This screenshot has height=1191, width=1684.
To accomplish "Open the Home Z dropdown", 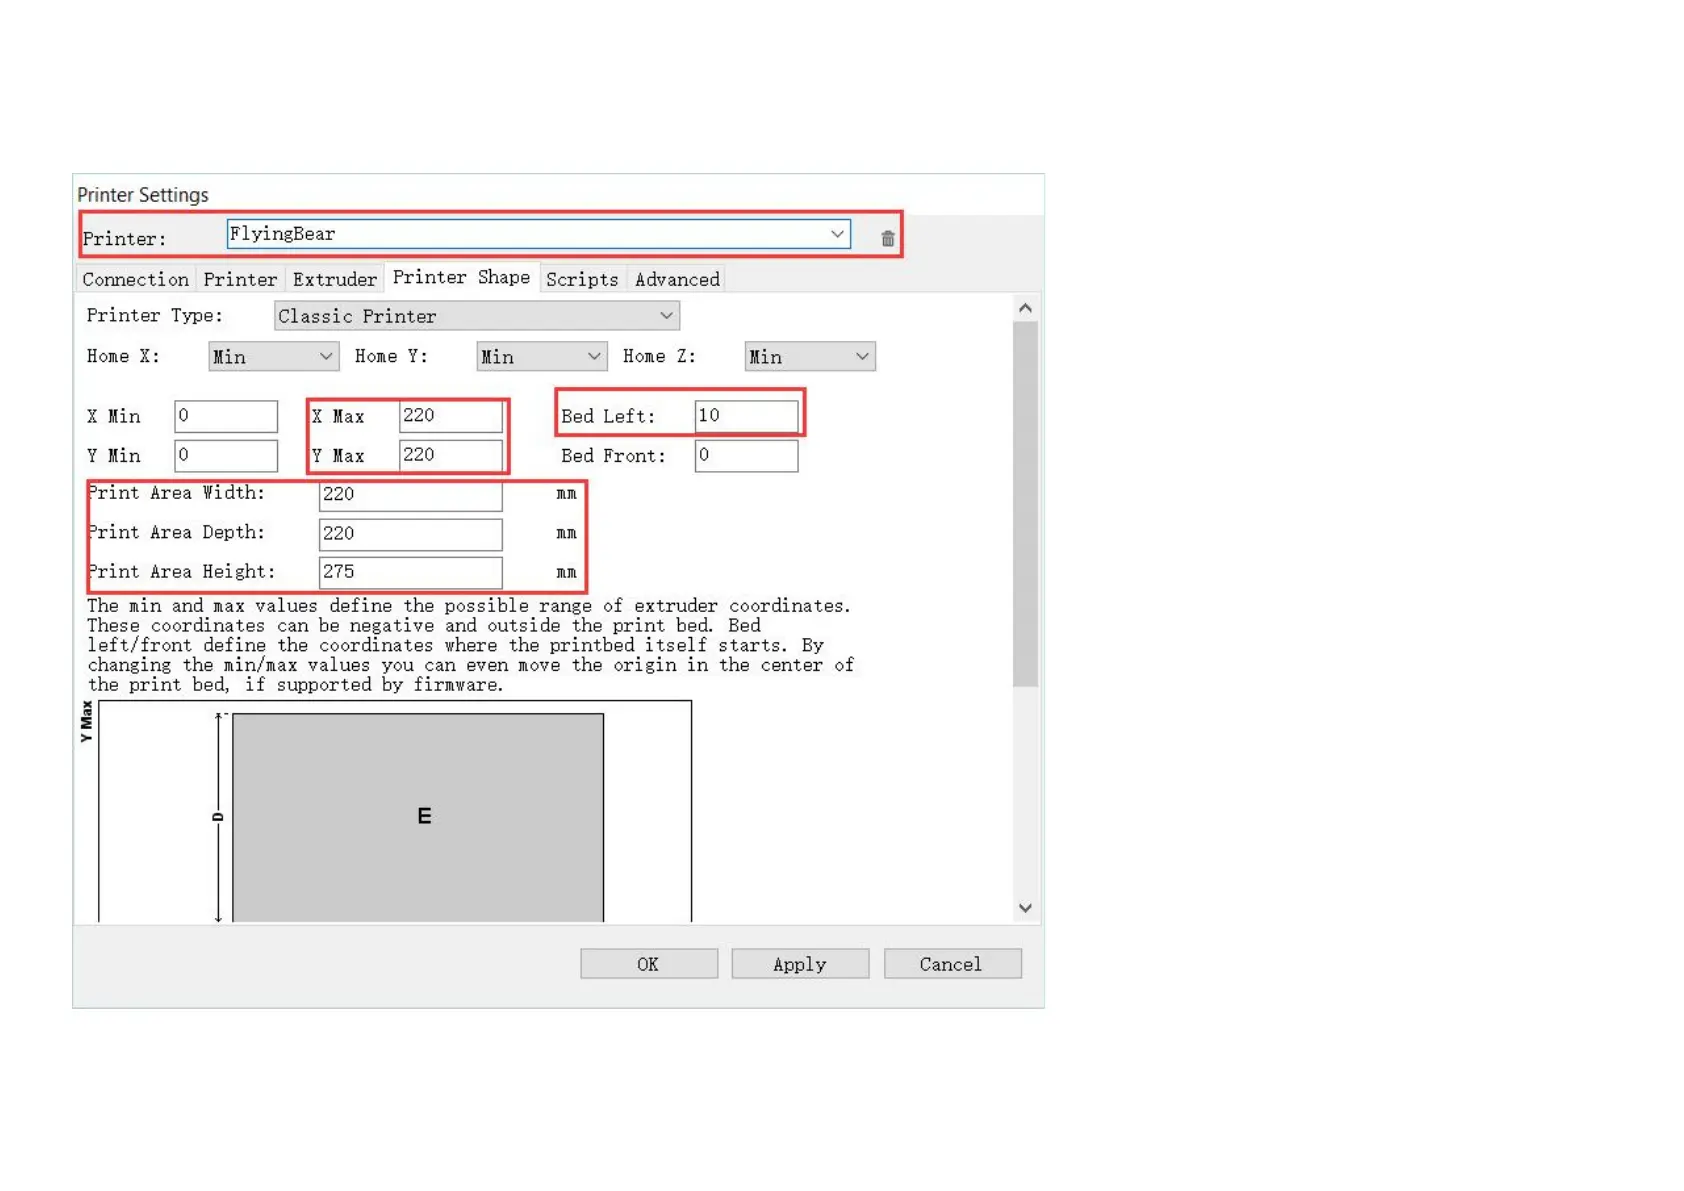I will click(x=810, y=357).
